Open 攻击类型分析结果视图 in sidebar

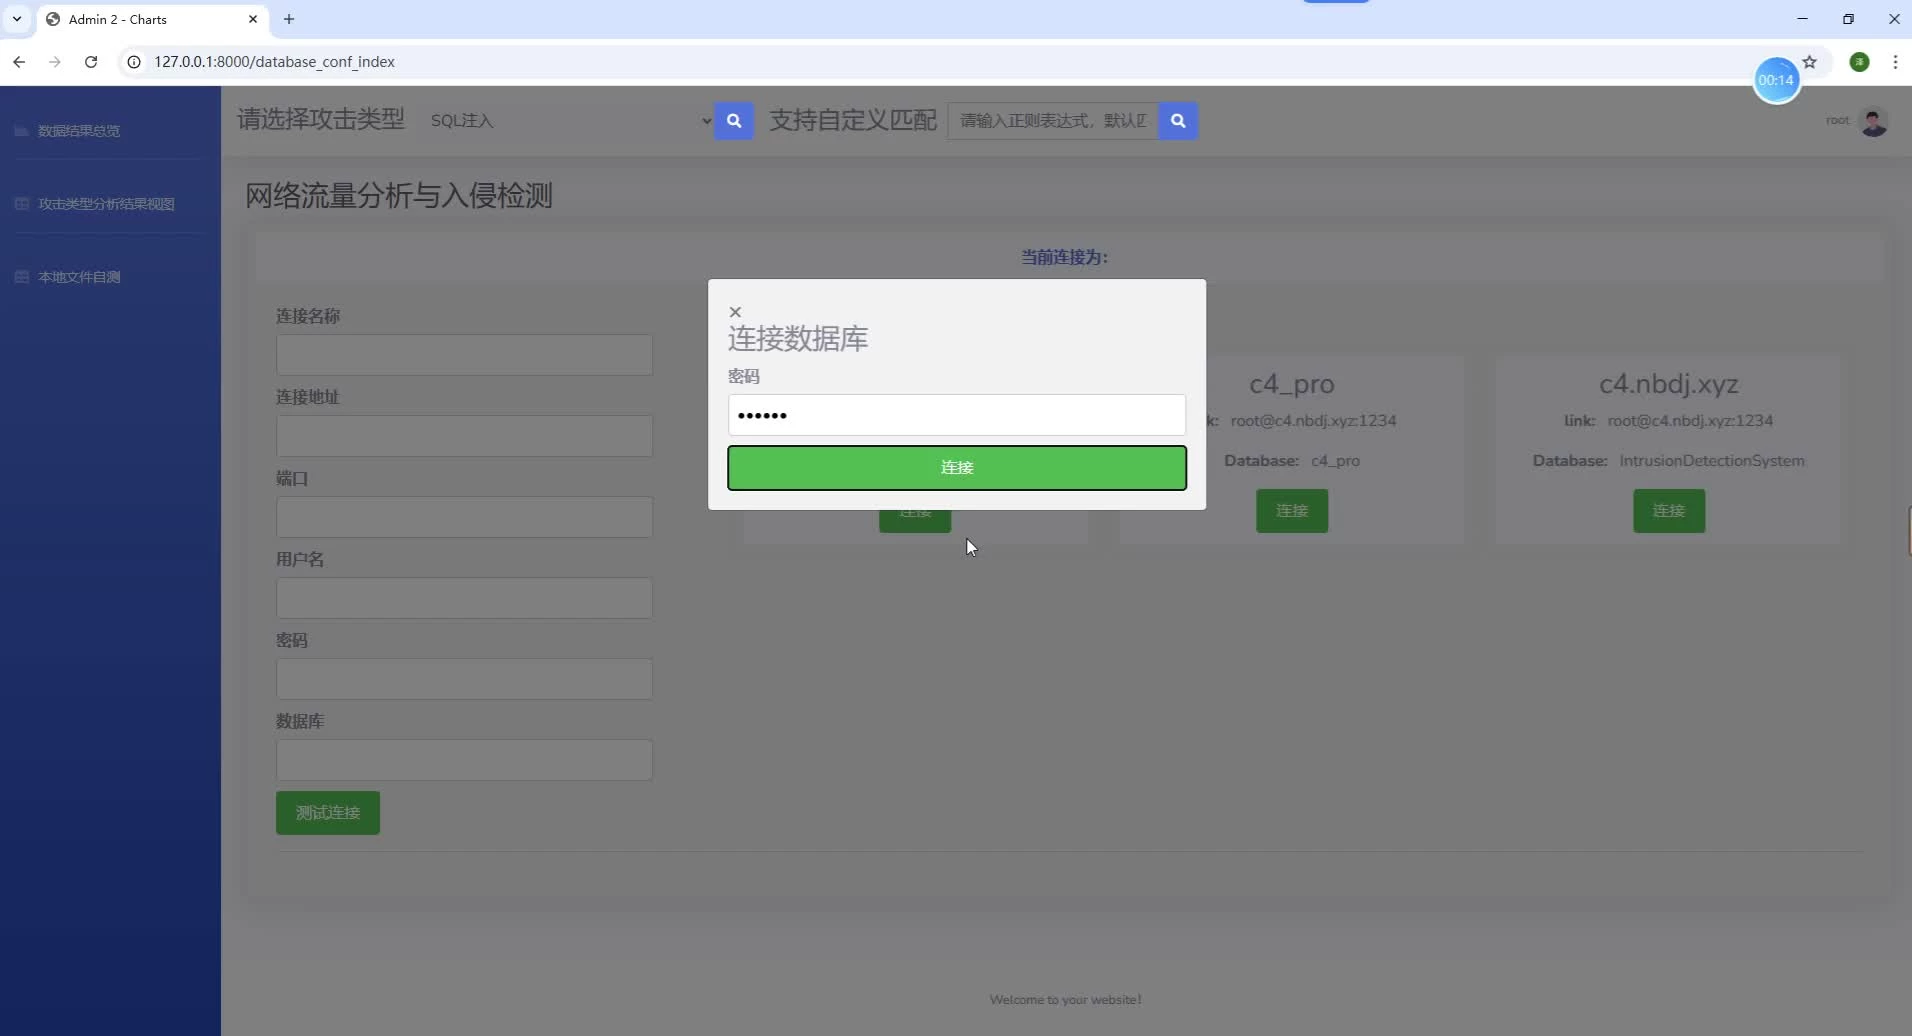106,204
